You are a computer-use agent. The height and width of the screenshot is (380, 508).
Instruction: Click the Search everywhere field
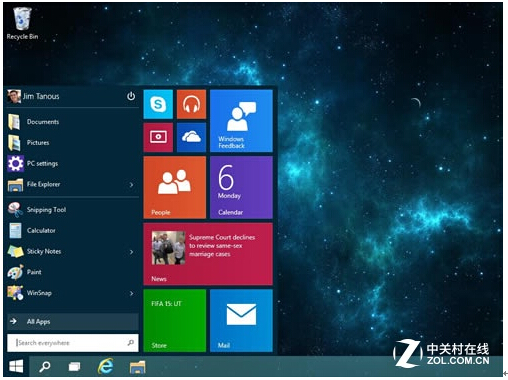pos(73,343)
